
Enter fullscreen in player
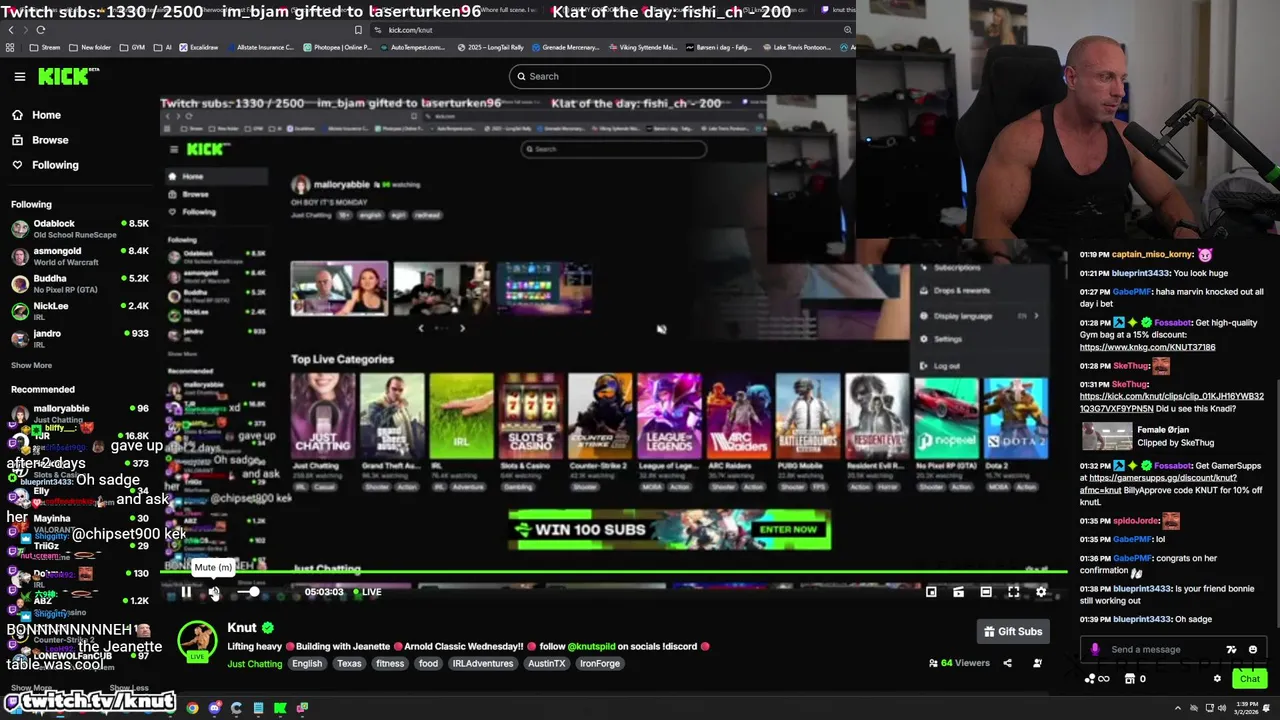[x=1013, y=592]
